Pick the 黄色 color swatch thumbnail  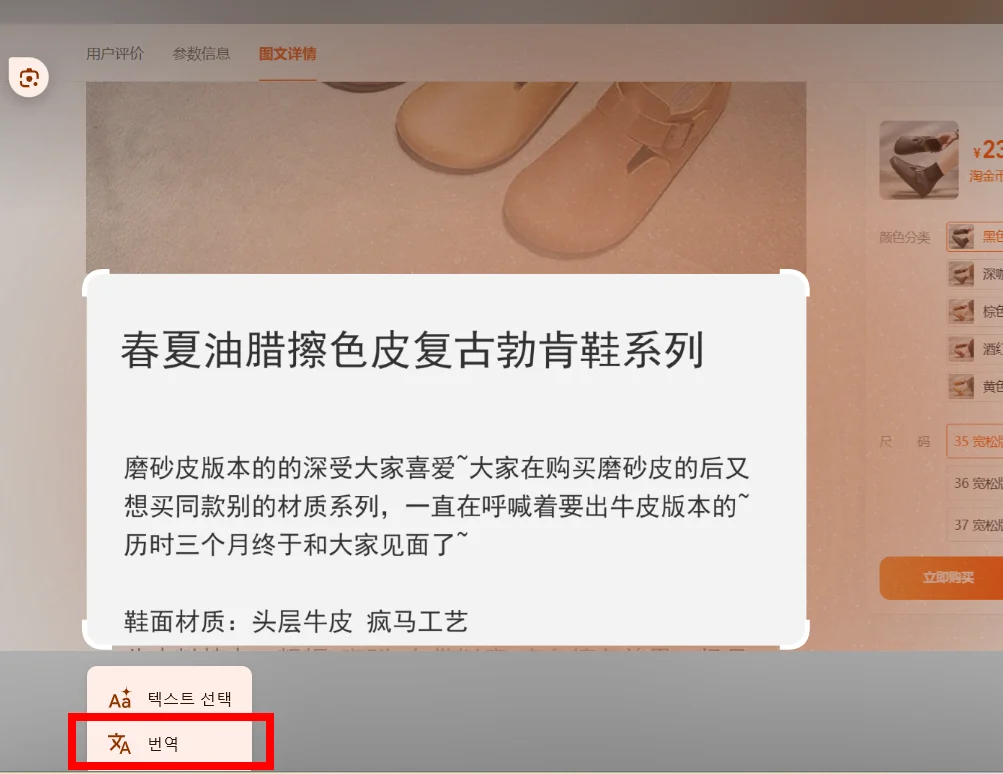pyautogui.click(x=961, y=386)
